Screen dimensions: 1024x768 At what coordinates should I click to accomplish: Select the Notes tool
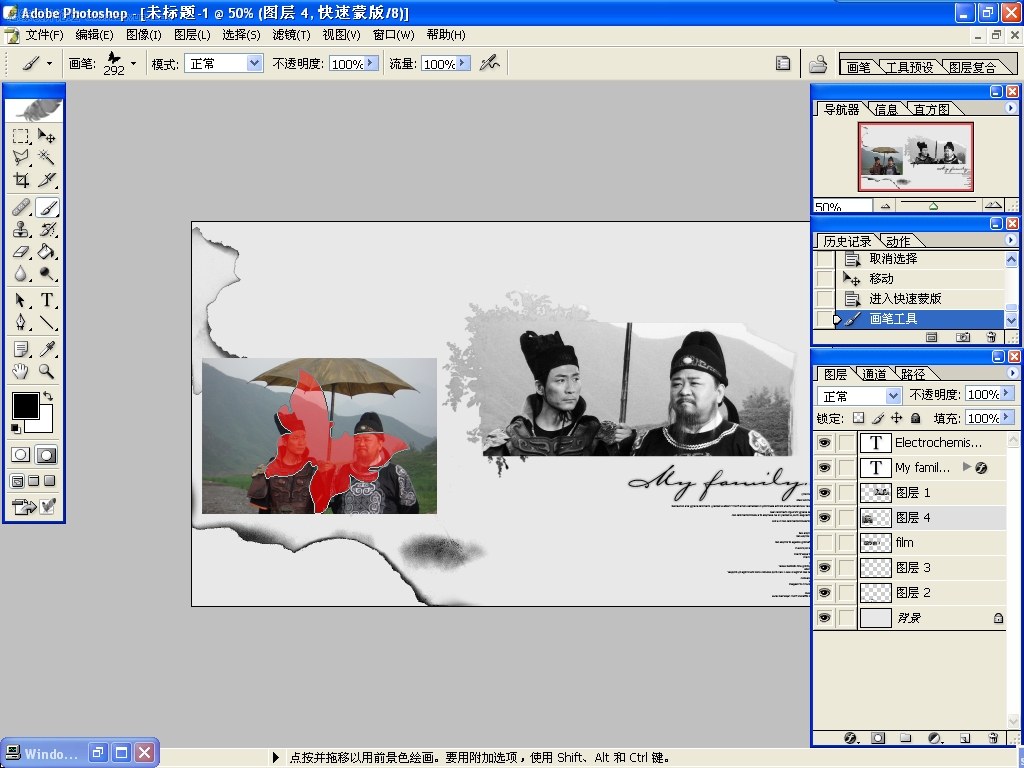pos(21,349)
